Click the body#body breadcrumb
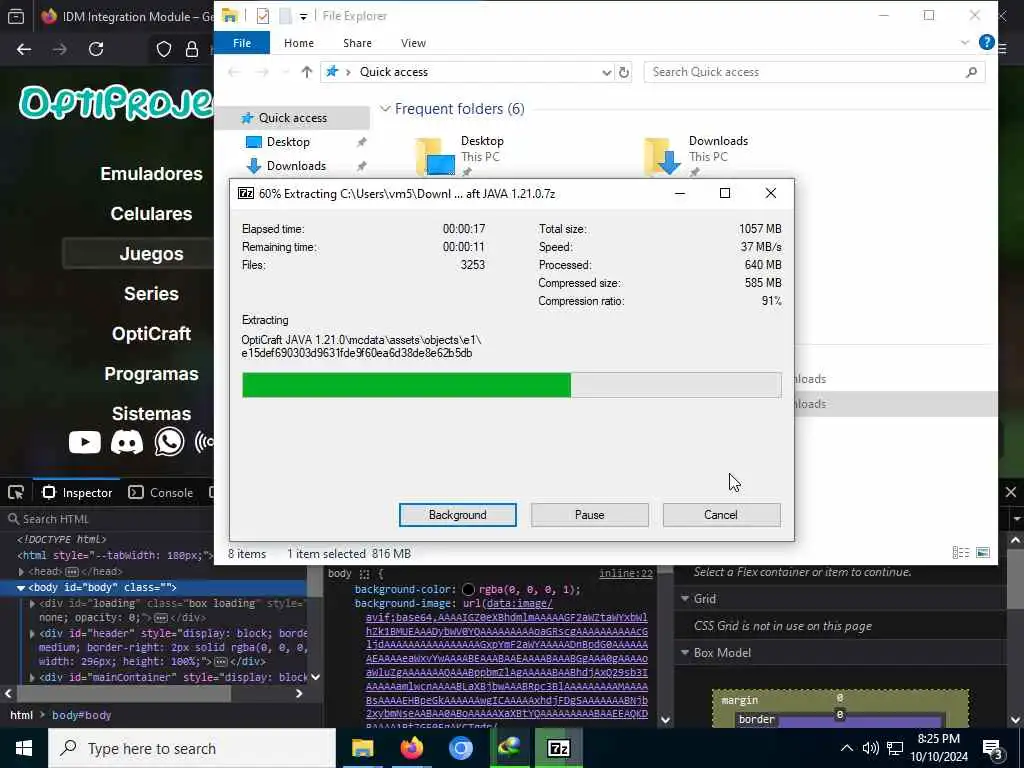This screenshot has width=1024, height=768. point(82,715)
